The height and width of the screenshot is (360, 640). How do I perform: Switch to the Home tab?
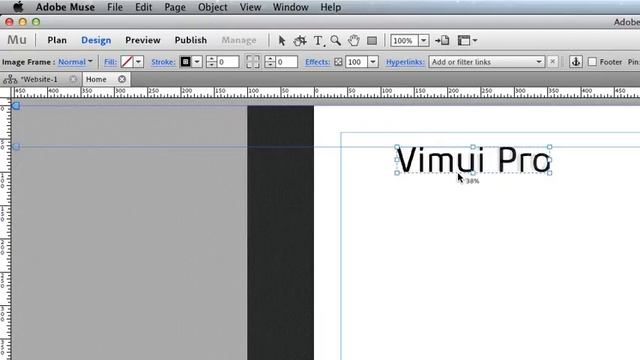96,79
